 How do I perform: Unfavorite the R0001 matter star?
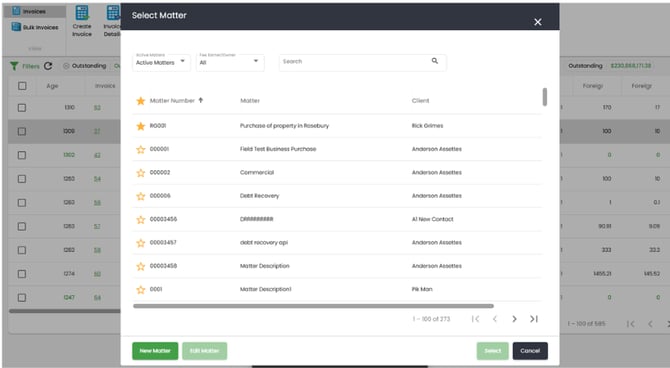click(141, 126)
